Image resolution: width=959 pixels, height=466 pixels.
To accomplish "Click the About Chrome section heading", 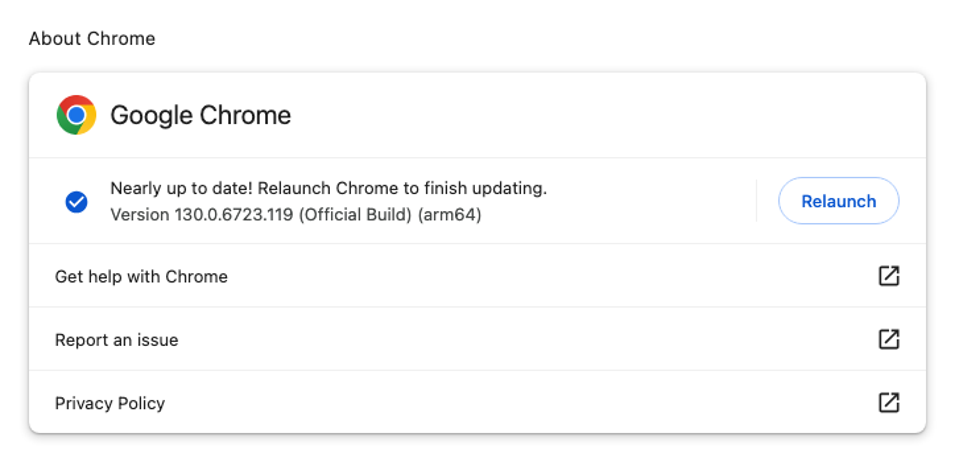I will (x=92, y=39).
